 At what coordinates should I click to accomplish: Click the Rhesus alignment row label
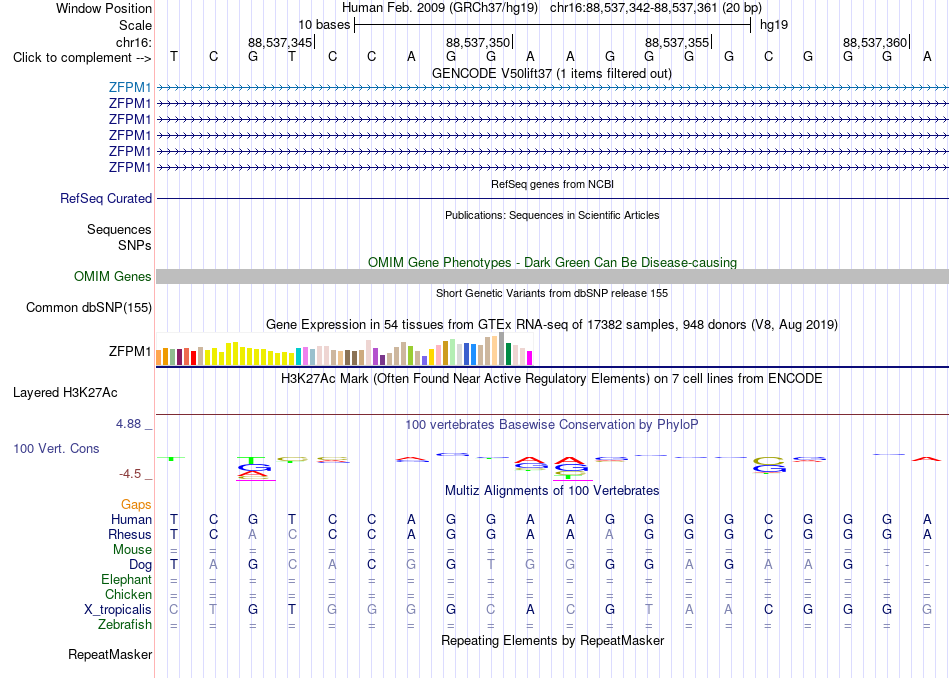pyautogui.click(x=130, y=534)
